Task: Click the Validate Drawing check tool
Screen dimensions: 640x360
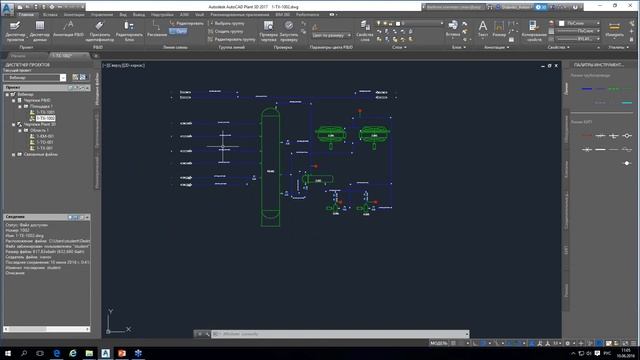Action: coord(268,31)
